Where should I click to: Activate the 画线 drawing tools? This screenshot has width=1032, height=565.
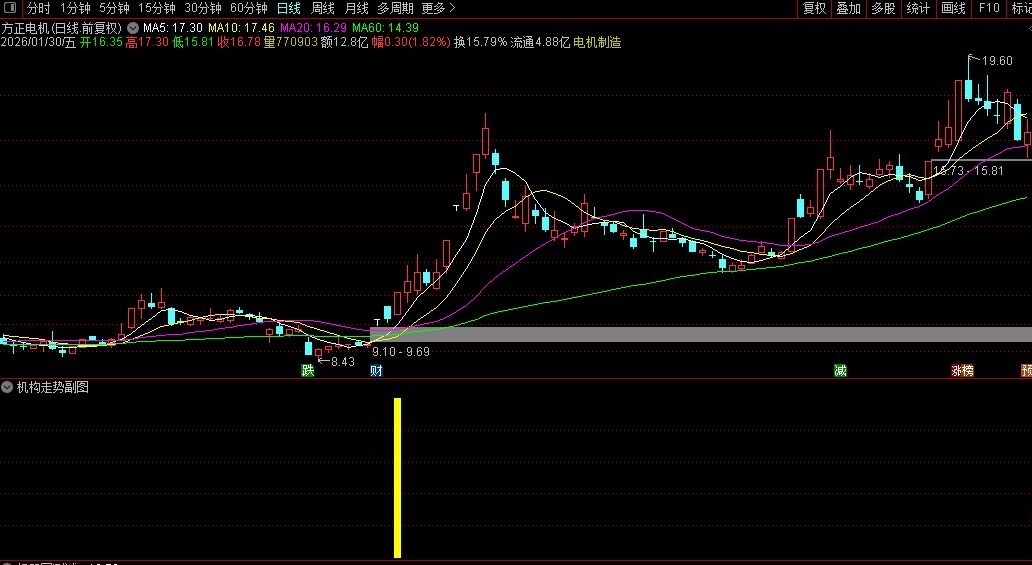pos(953,8)
